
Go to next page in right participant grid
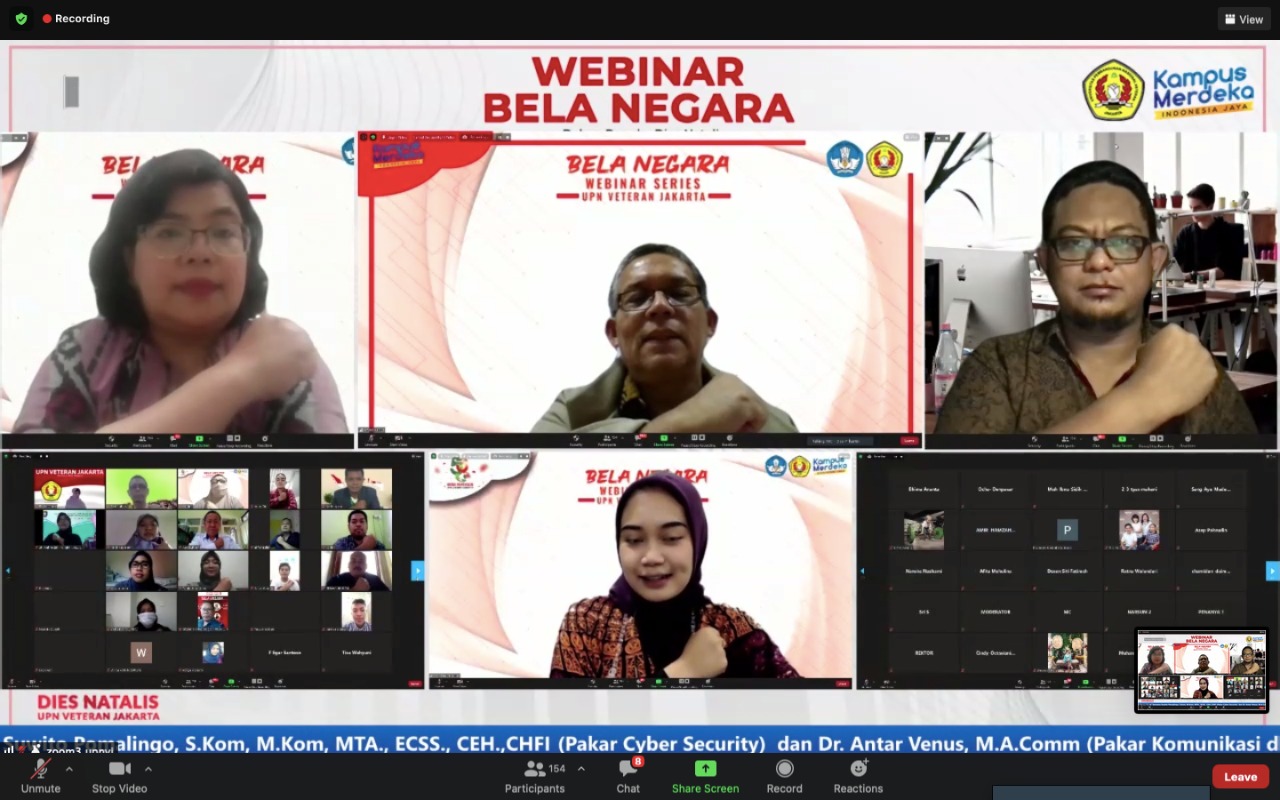point(1272,571)
